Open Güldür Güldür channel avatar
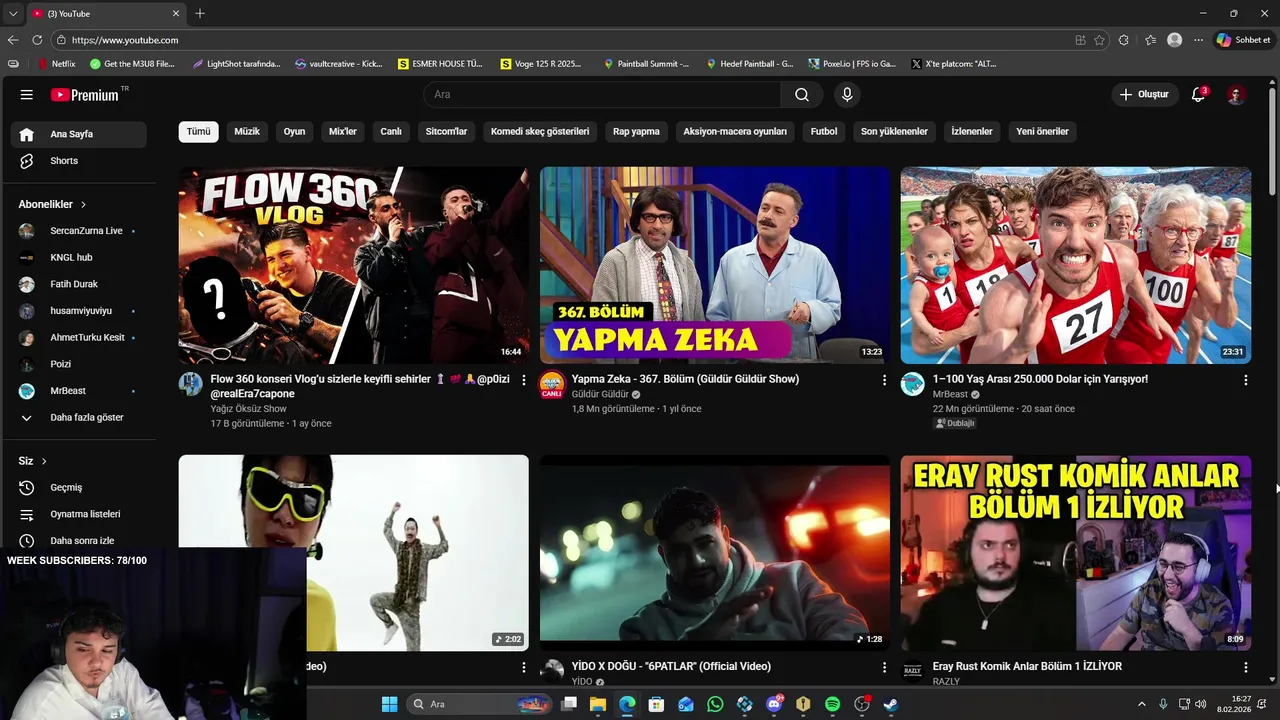1280x720 pixels. pos(552,385)
